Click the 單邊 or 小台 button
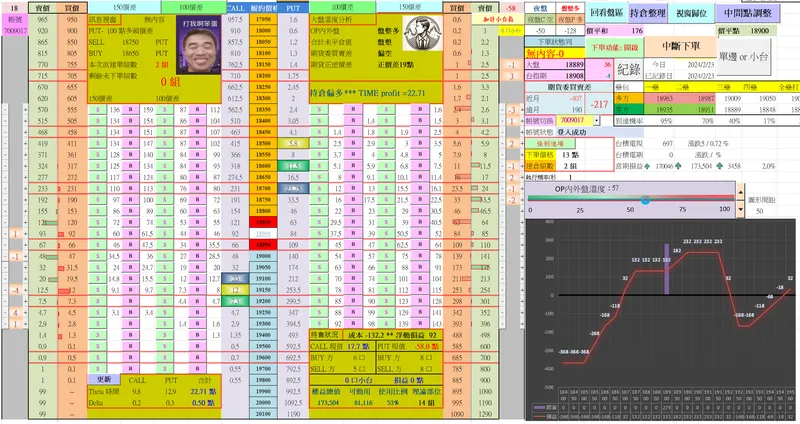 (x=743, y=57)
